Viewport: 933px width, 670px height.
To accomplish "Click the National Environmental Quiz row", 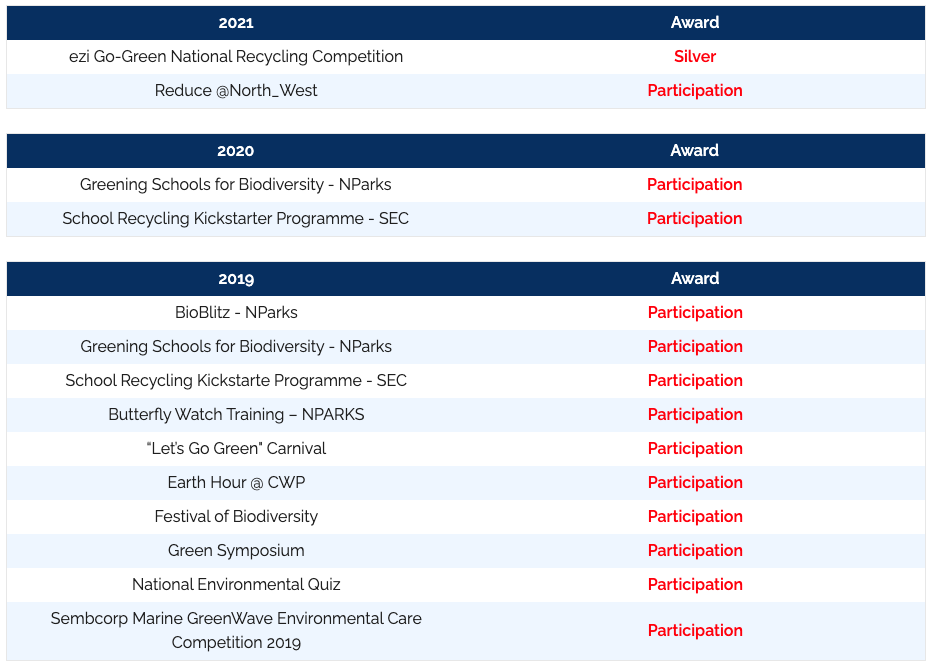I will (236, 585).
